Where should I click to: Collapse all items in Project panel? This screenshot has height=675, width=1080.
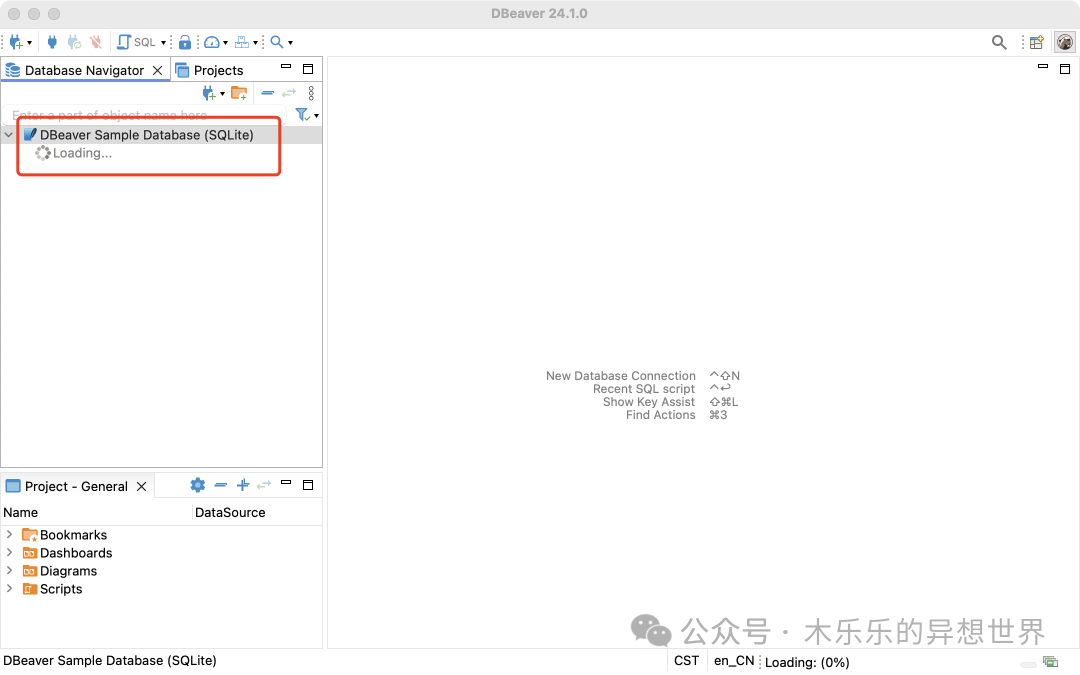220,485
